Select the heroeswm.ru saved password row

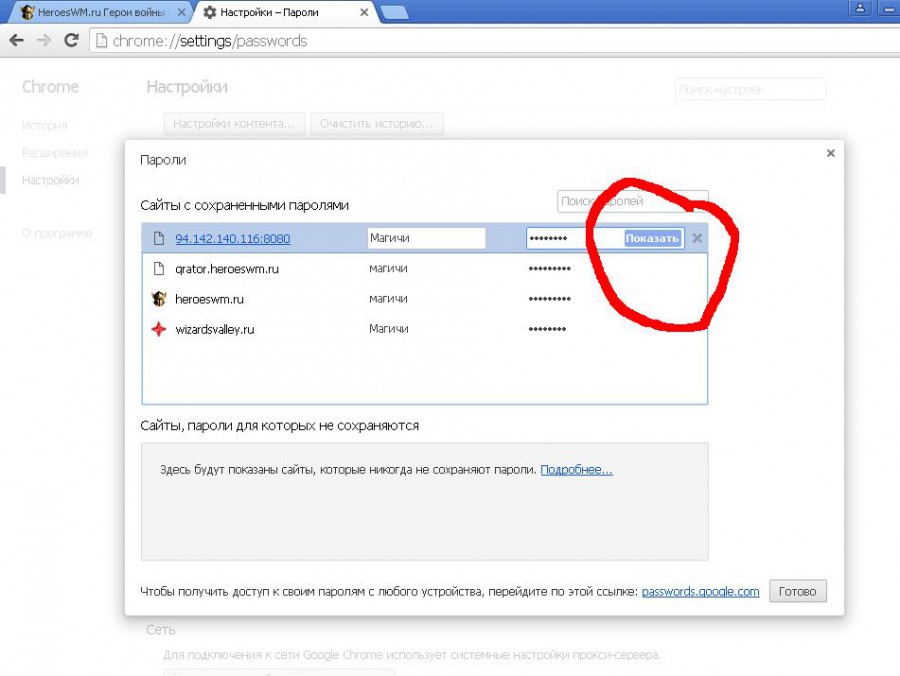click(424, 299)
